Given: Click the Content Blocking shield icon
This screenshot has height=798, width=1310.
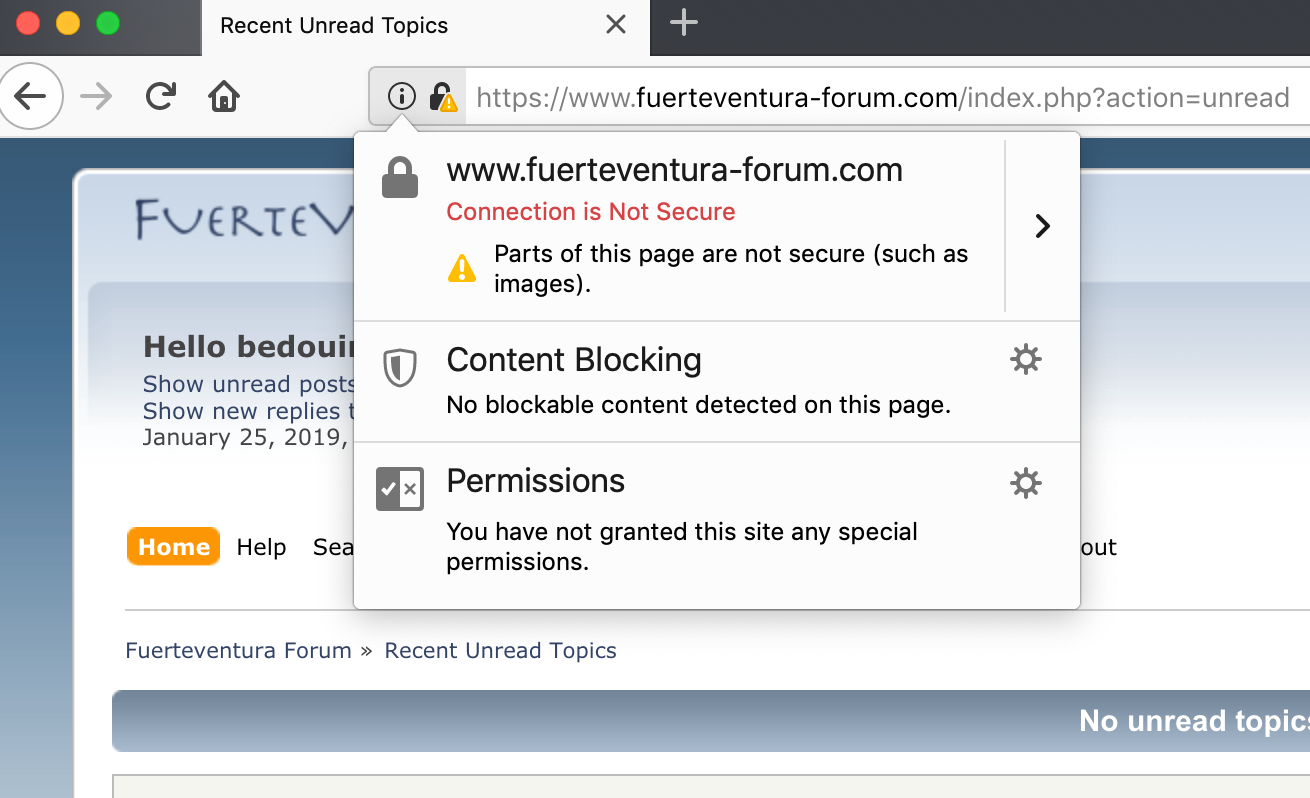Looking at the screenshot, I should [x=400, y=368].
